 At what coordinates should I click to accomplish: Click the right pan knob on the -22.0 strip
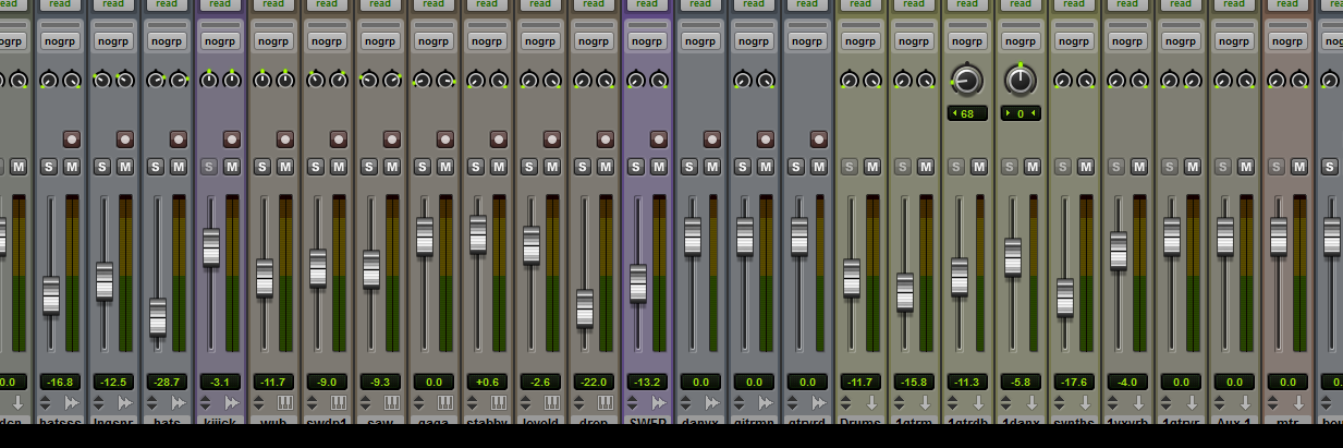click(605, 80)
